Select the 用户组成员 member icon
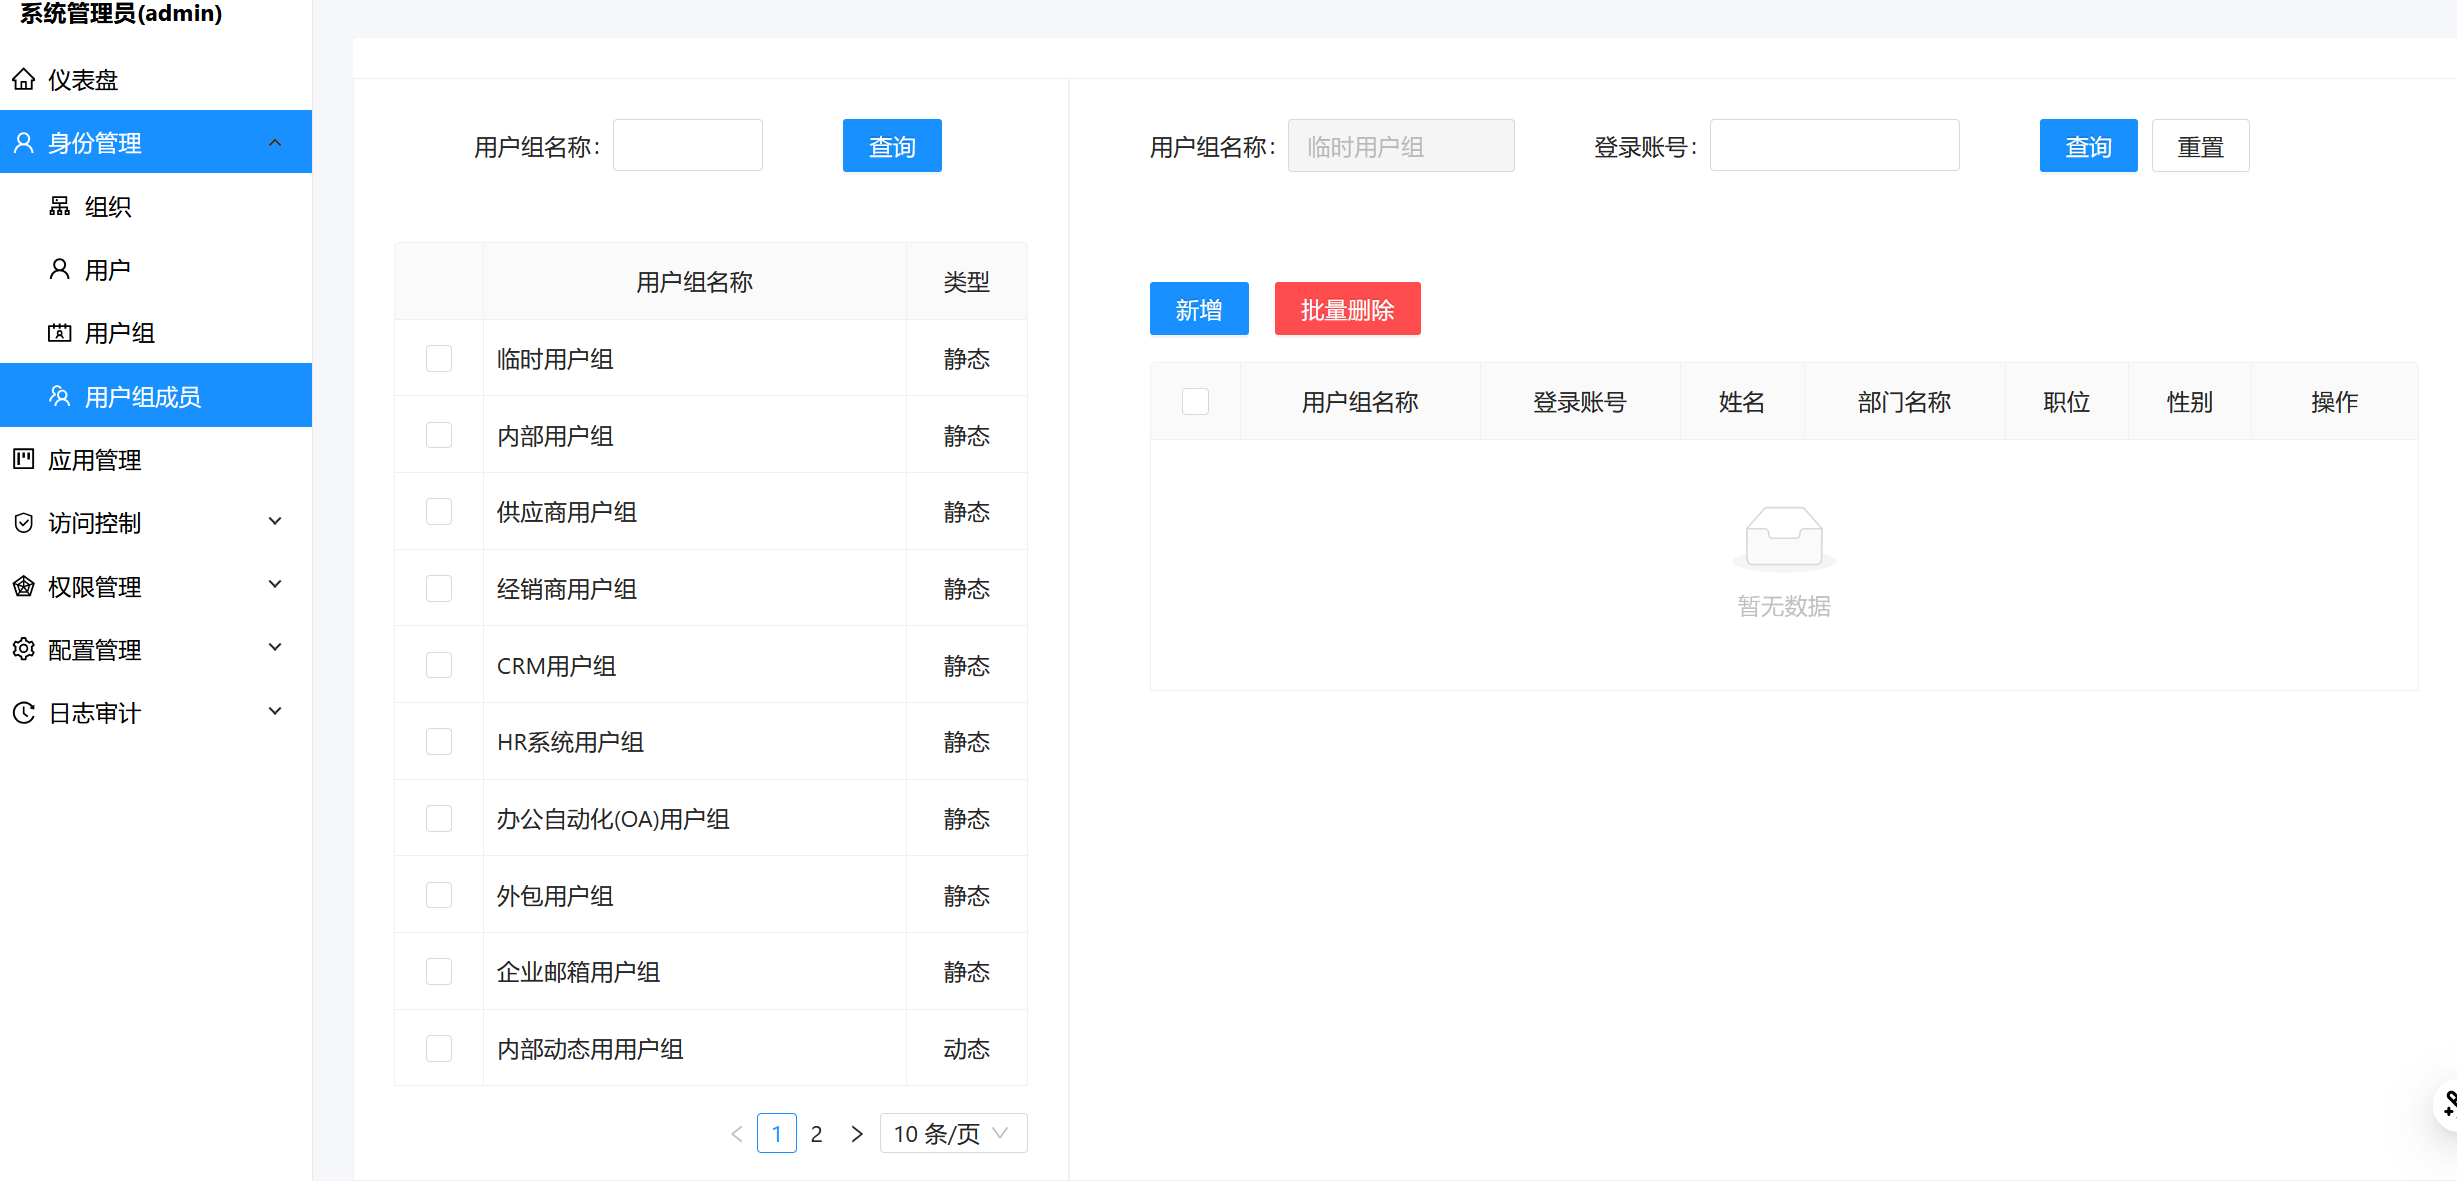This screenshot has width=2457, height=1181. point(59,395)
